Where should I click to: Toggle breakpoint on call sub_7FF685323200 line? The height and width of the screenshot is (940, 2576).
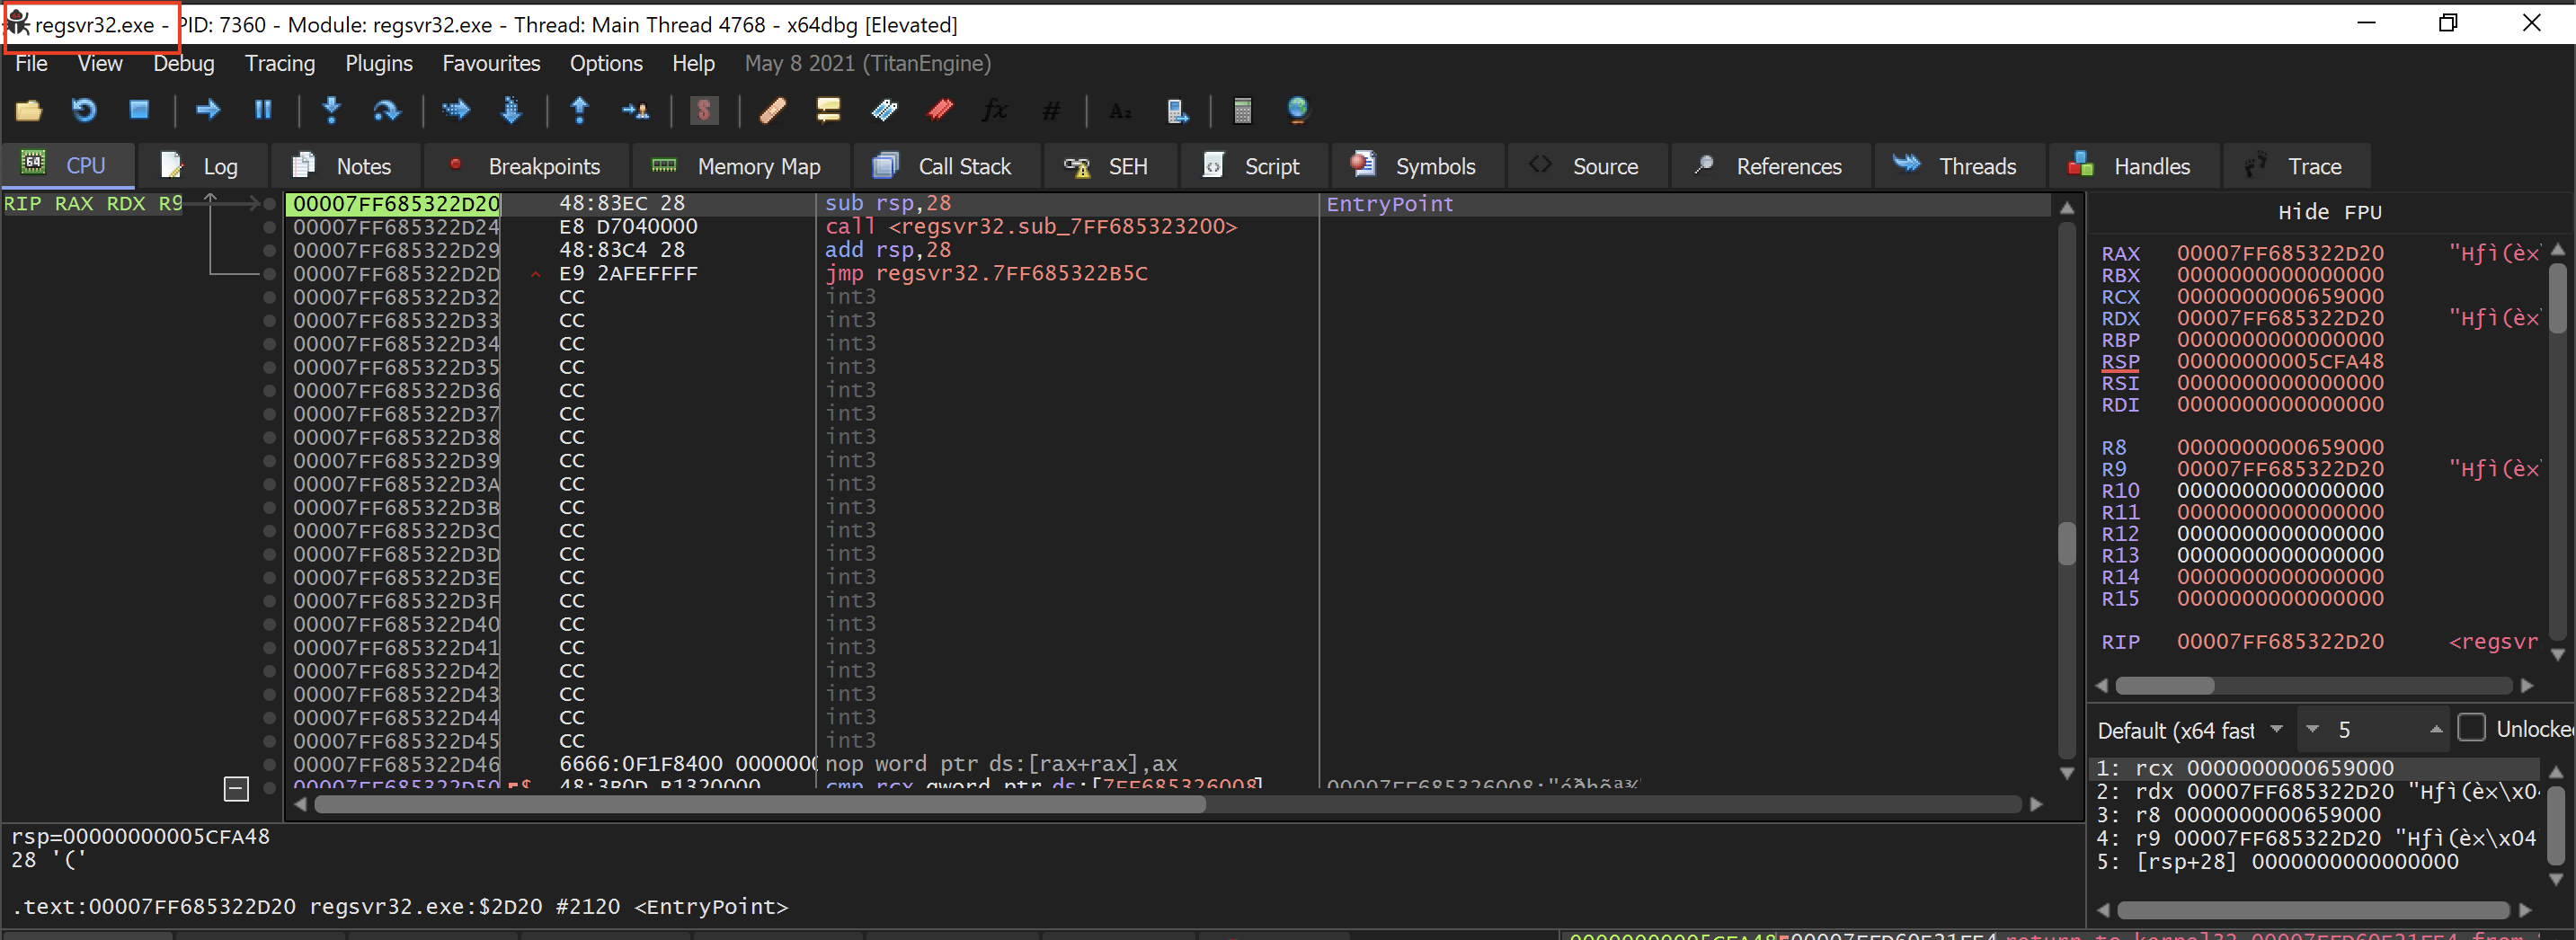coord(269,227)
